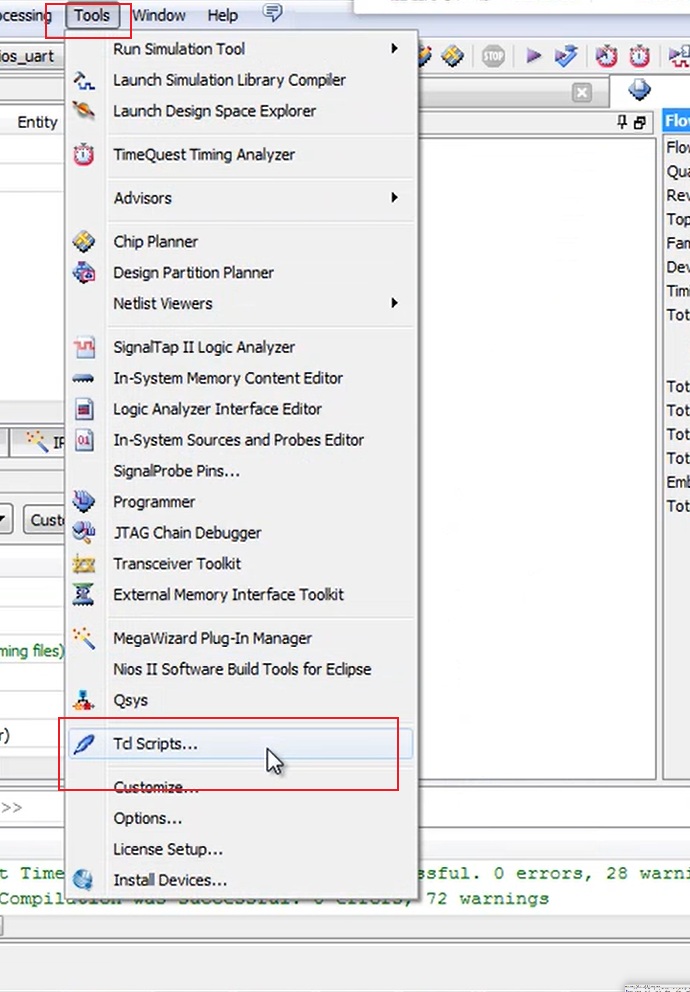This screenshot has height=992, width=690.
Task: Open the Window menu
Action: click(x=159, y=15)
